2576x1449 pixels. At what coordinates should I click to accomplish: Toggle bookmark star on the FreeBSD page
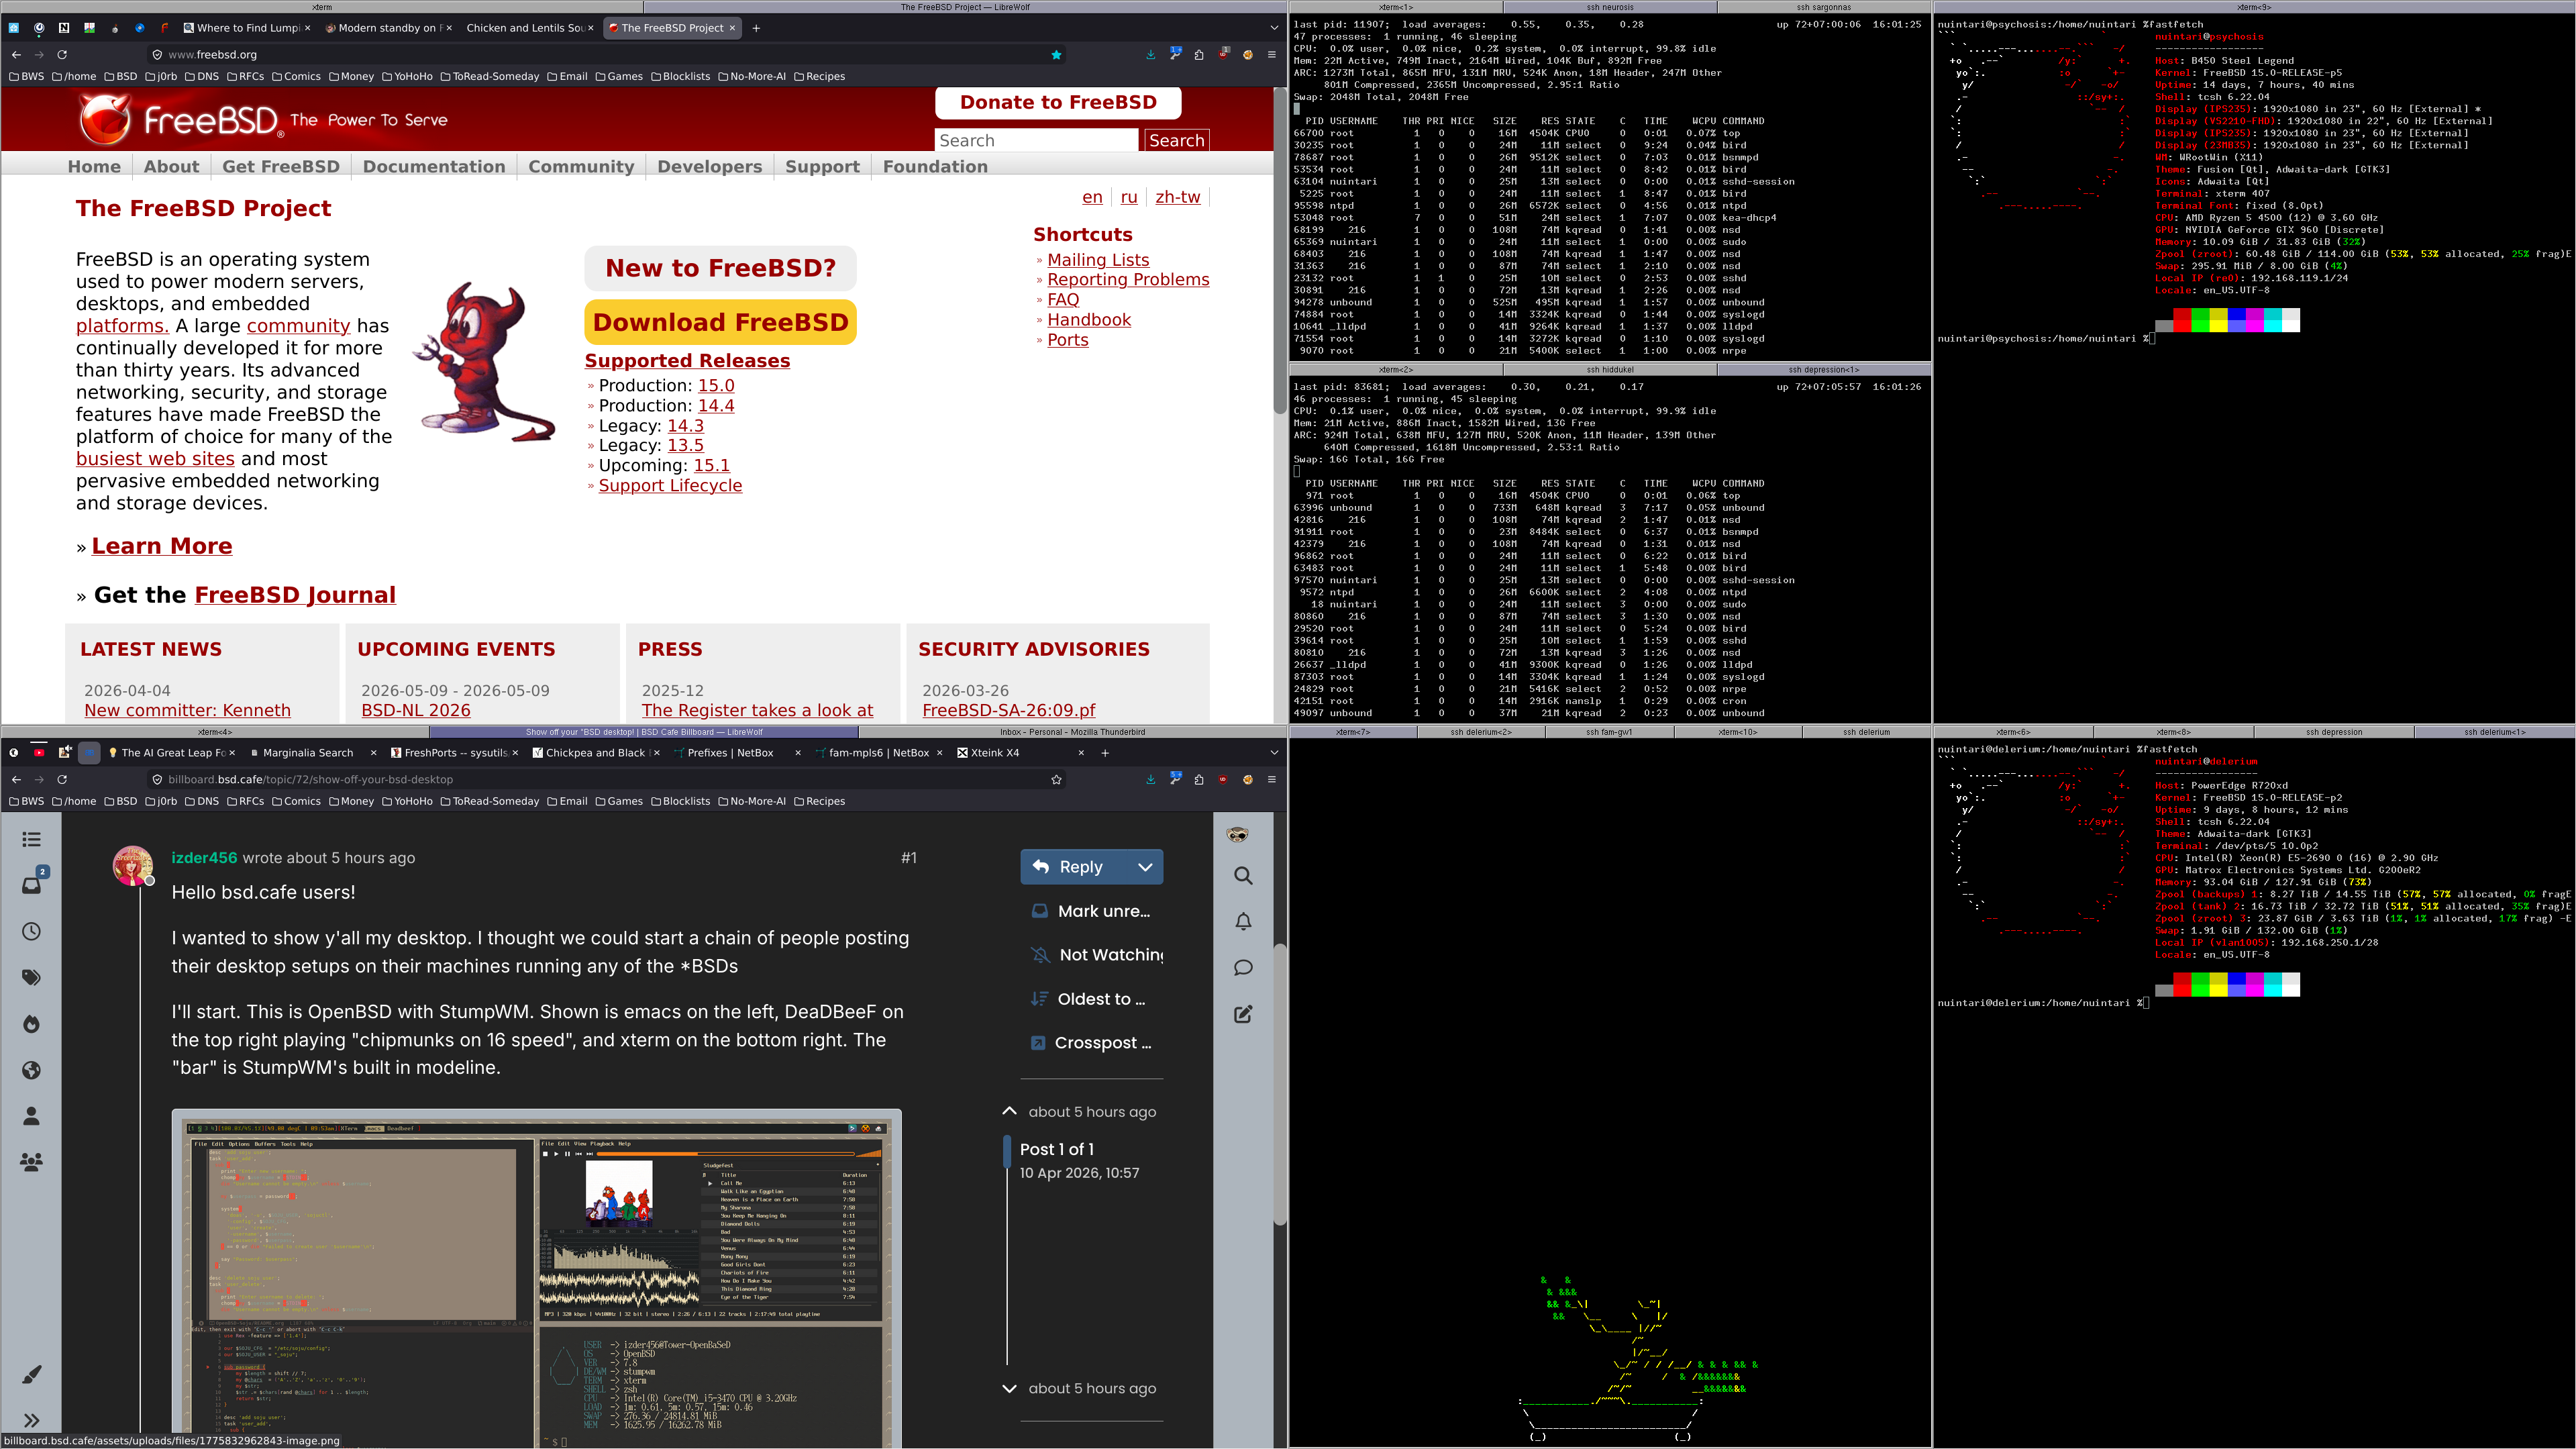click(1056, 55)
